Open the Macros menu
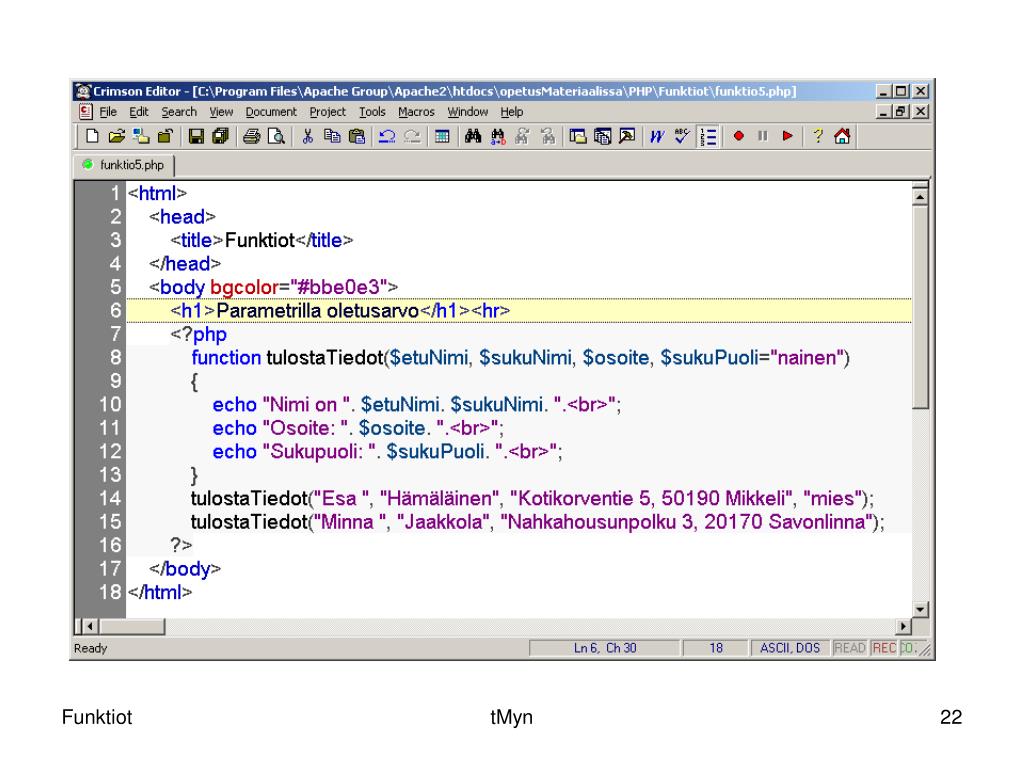Viewport: 1024px width, 768px height. (416, 112)
